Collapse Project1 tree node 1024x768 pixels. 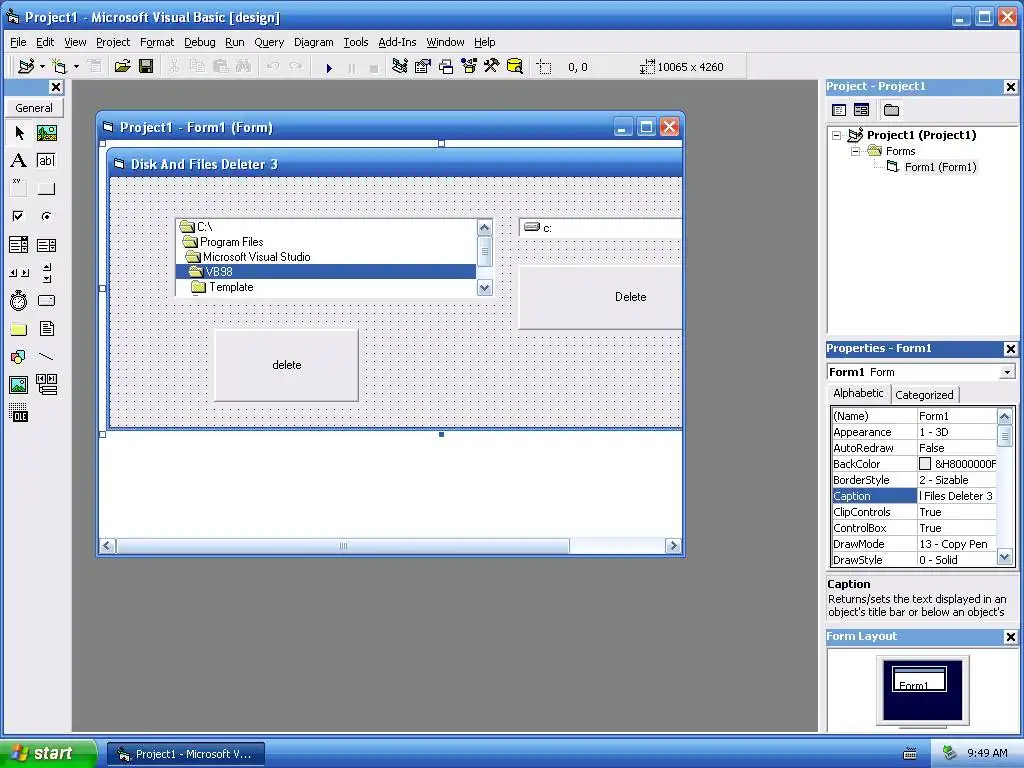coord(837,136)
